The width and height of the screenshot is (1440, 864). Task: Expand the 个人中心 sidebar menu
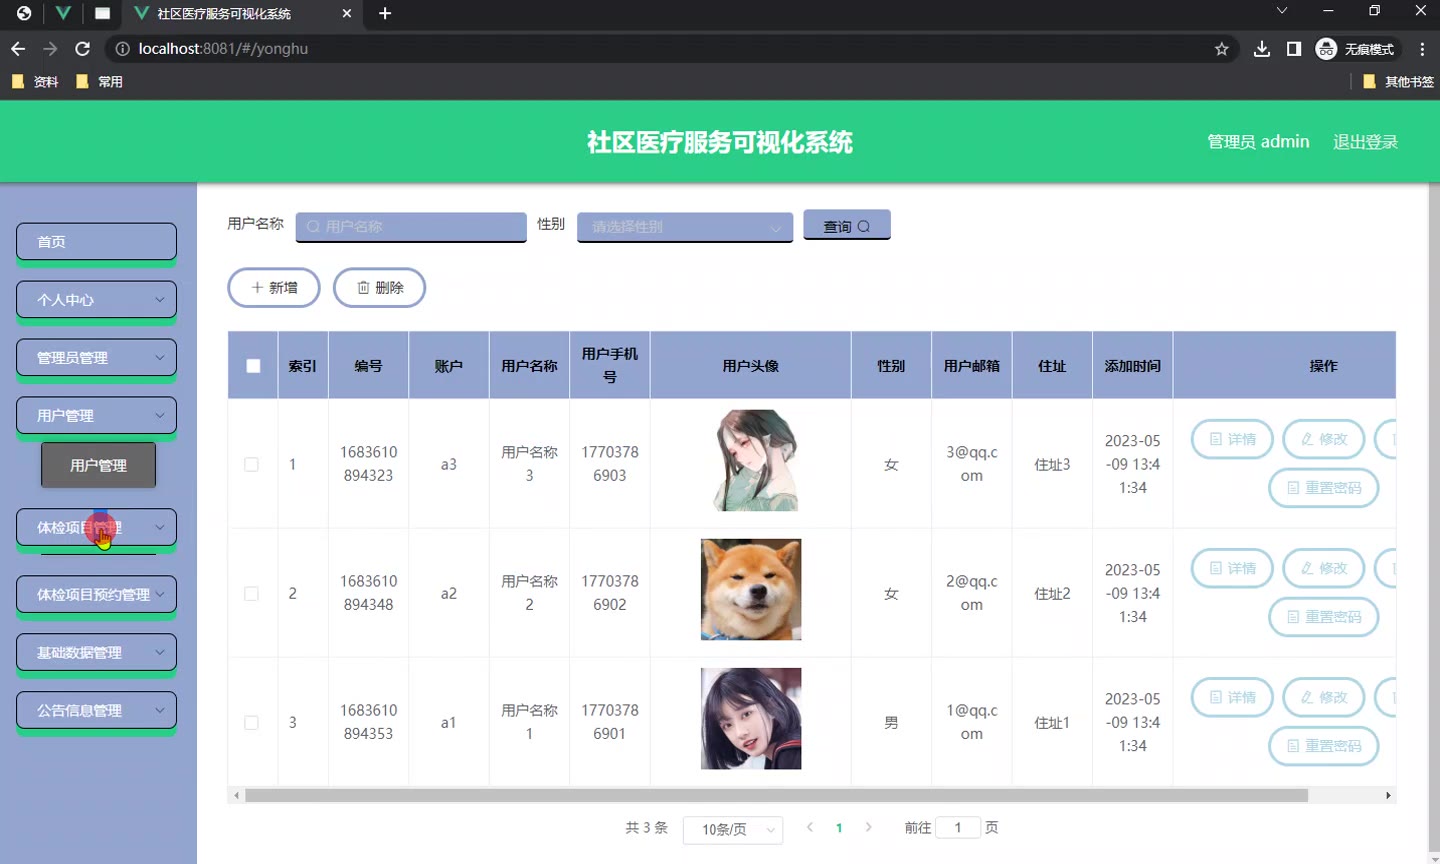(96, 300)
